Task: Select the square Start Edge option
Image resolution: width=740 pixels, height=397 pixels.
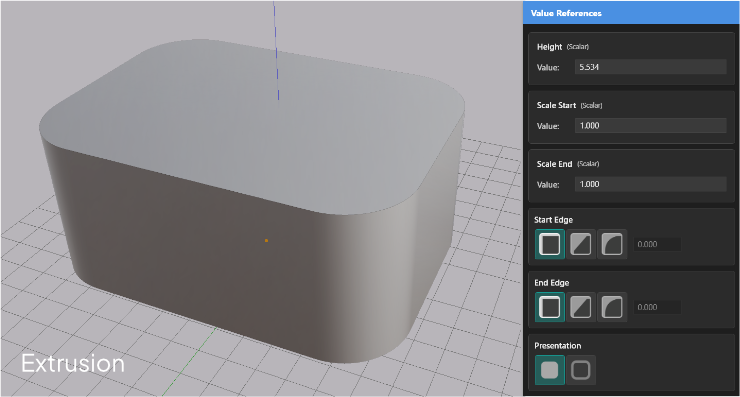Action: click(550, 244)
